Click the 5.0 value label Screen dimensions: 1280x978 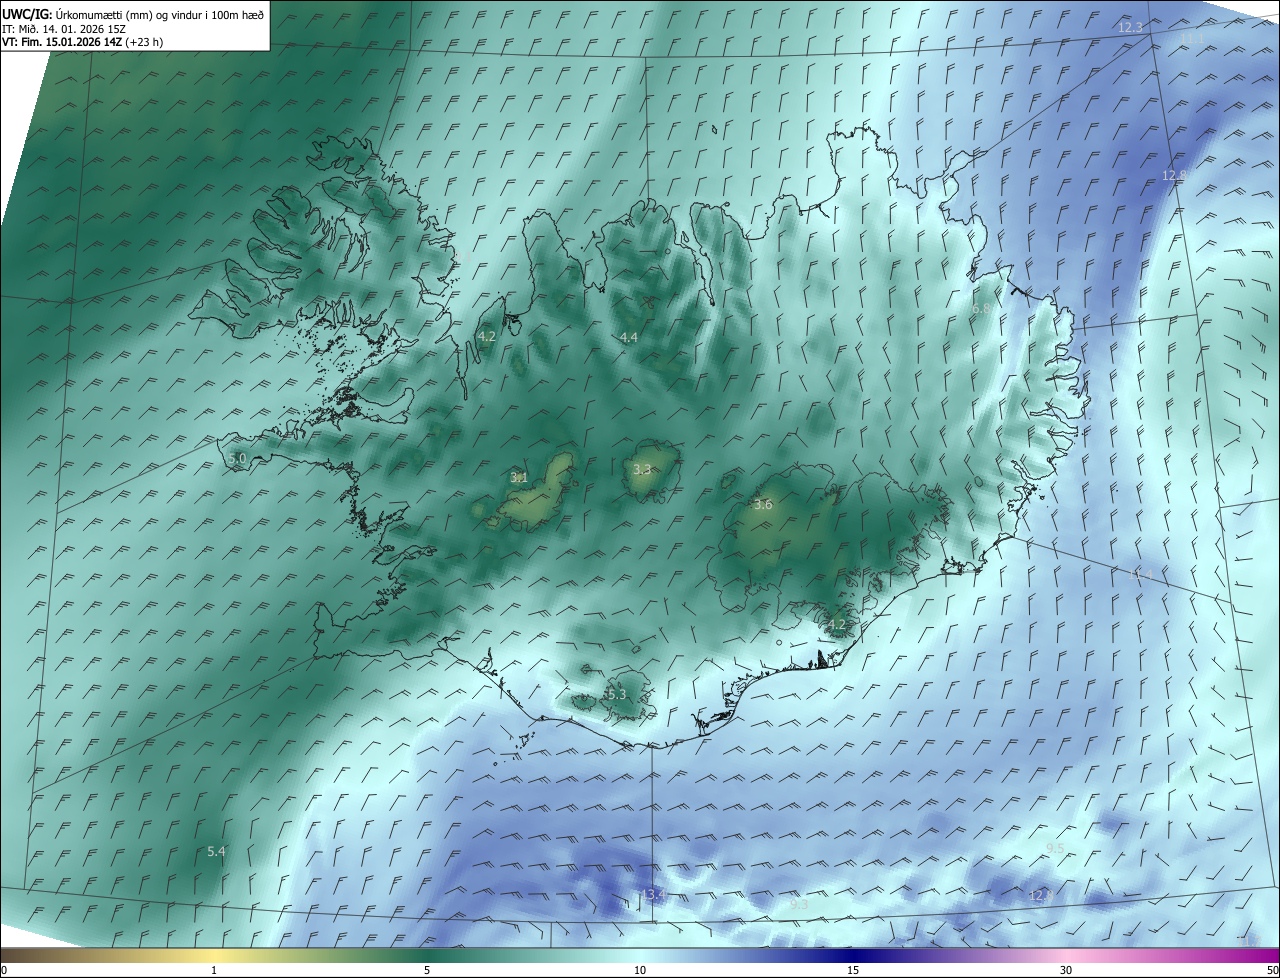pos(237,458)
